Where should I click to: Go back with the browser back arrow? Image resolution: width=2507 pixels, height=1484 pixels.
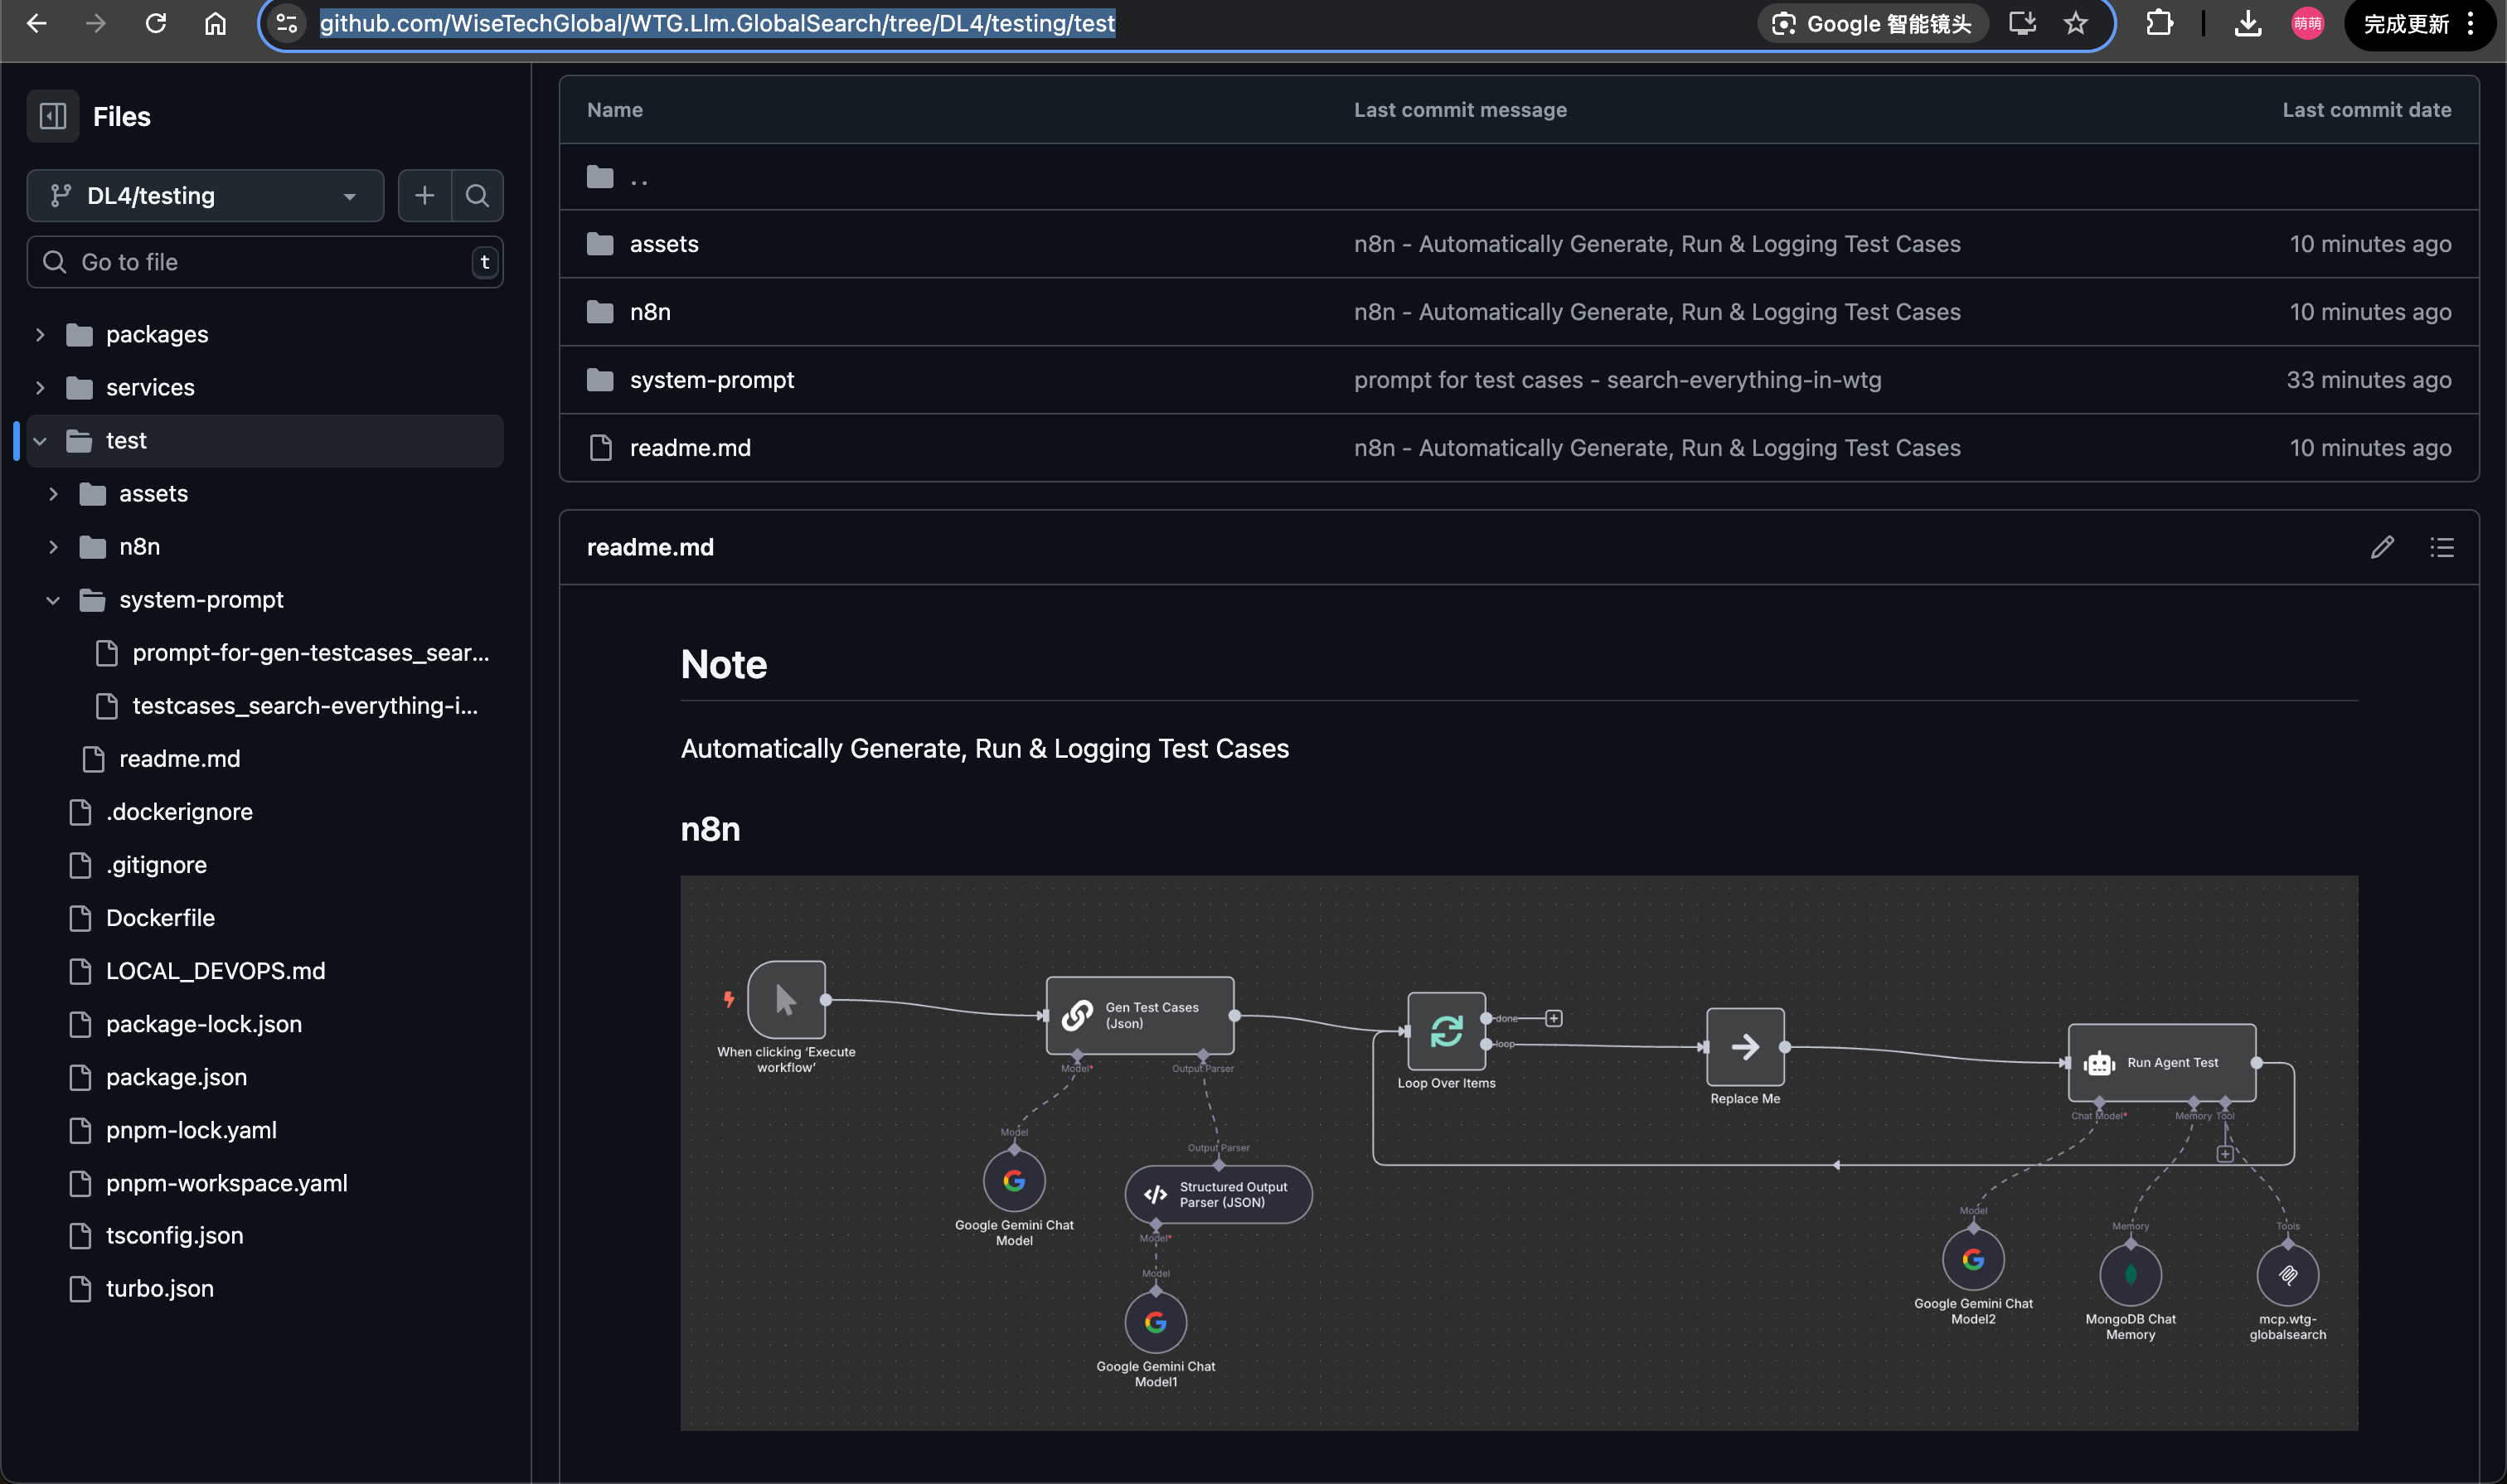pos(37,23)
